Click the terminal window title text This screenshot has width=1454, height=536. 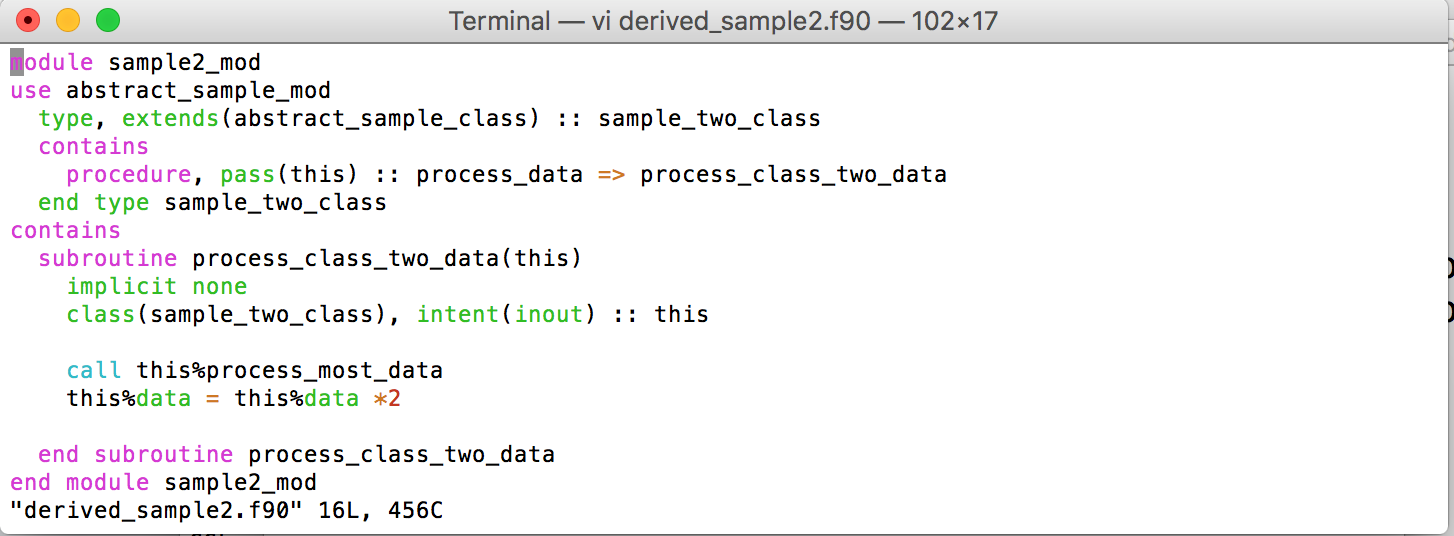(x=723, y=20)
